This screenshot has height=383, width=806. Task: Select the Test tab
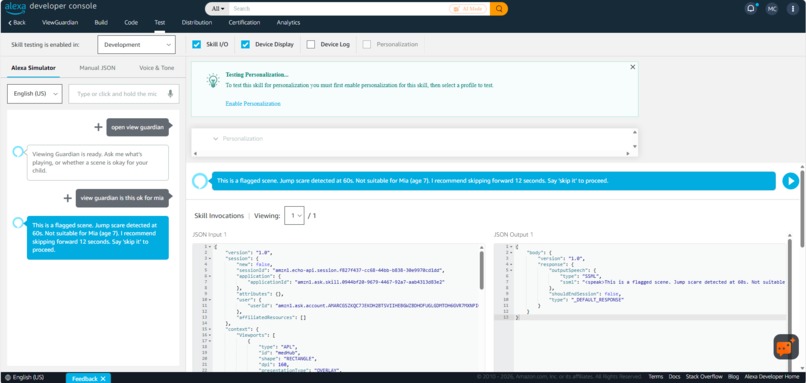pyautogui.click(x=160, y=23)
